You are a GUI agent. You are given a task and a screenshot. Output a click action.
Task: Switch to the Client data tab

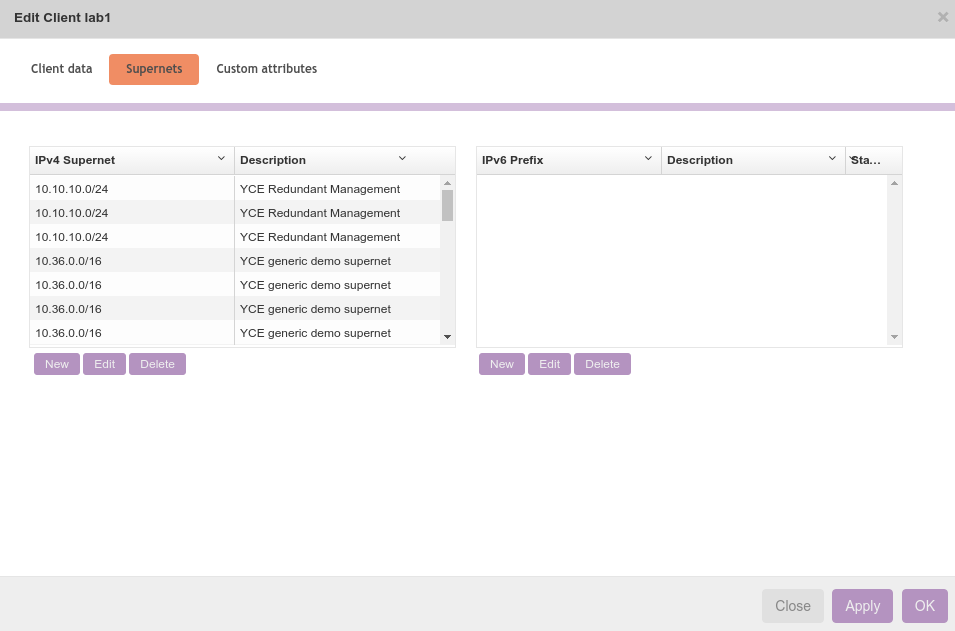(x=62, y=69)
